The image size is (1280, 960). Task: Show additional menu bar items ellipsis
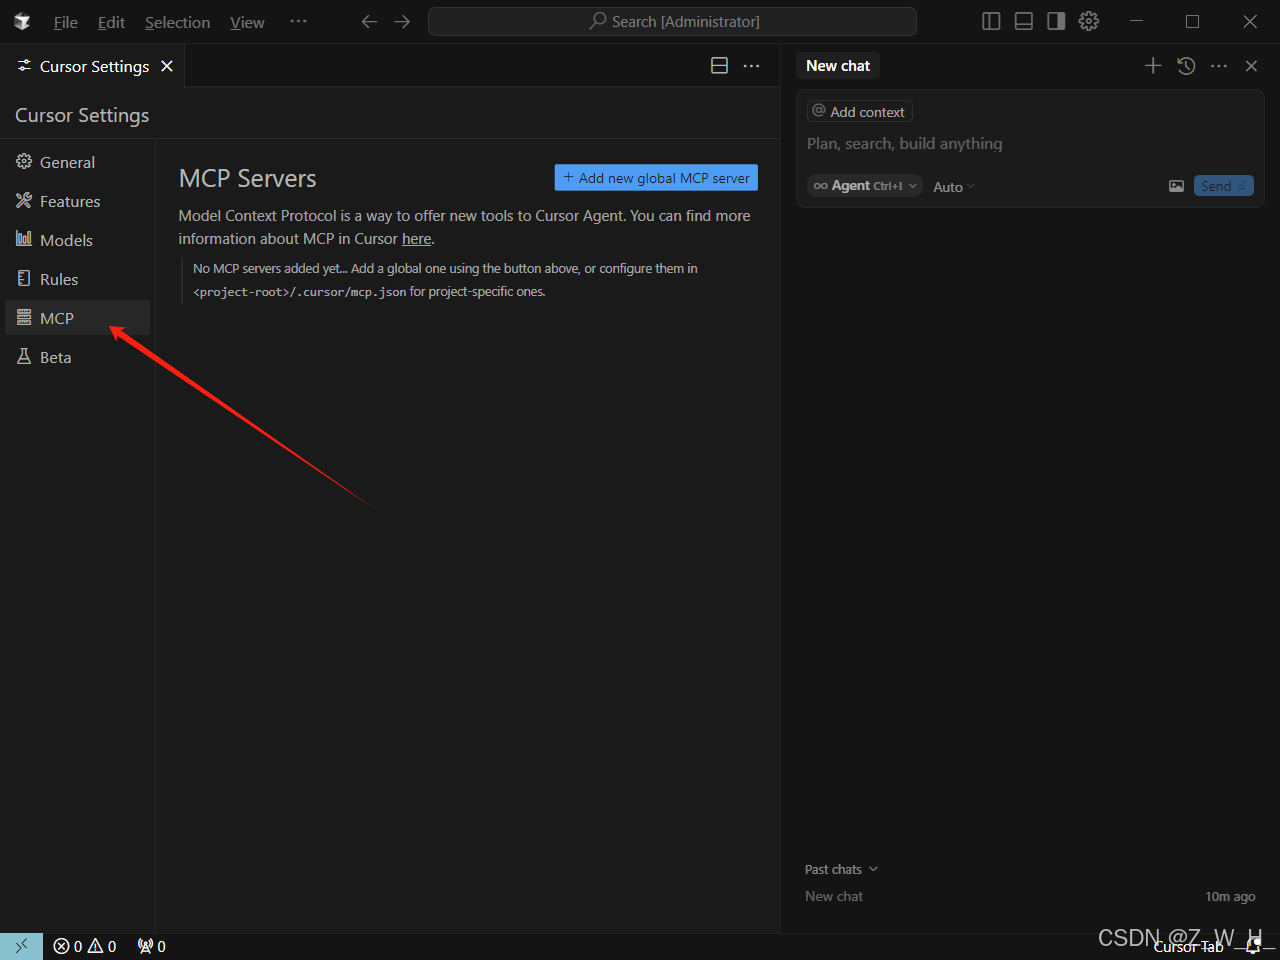[x=298, y=21]
